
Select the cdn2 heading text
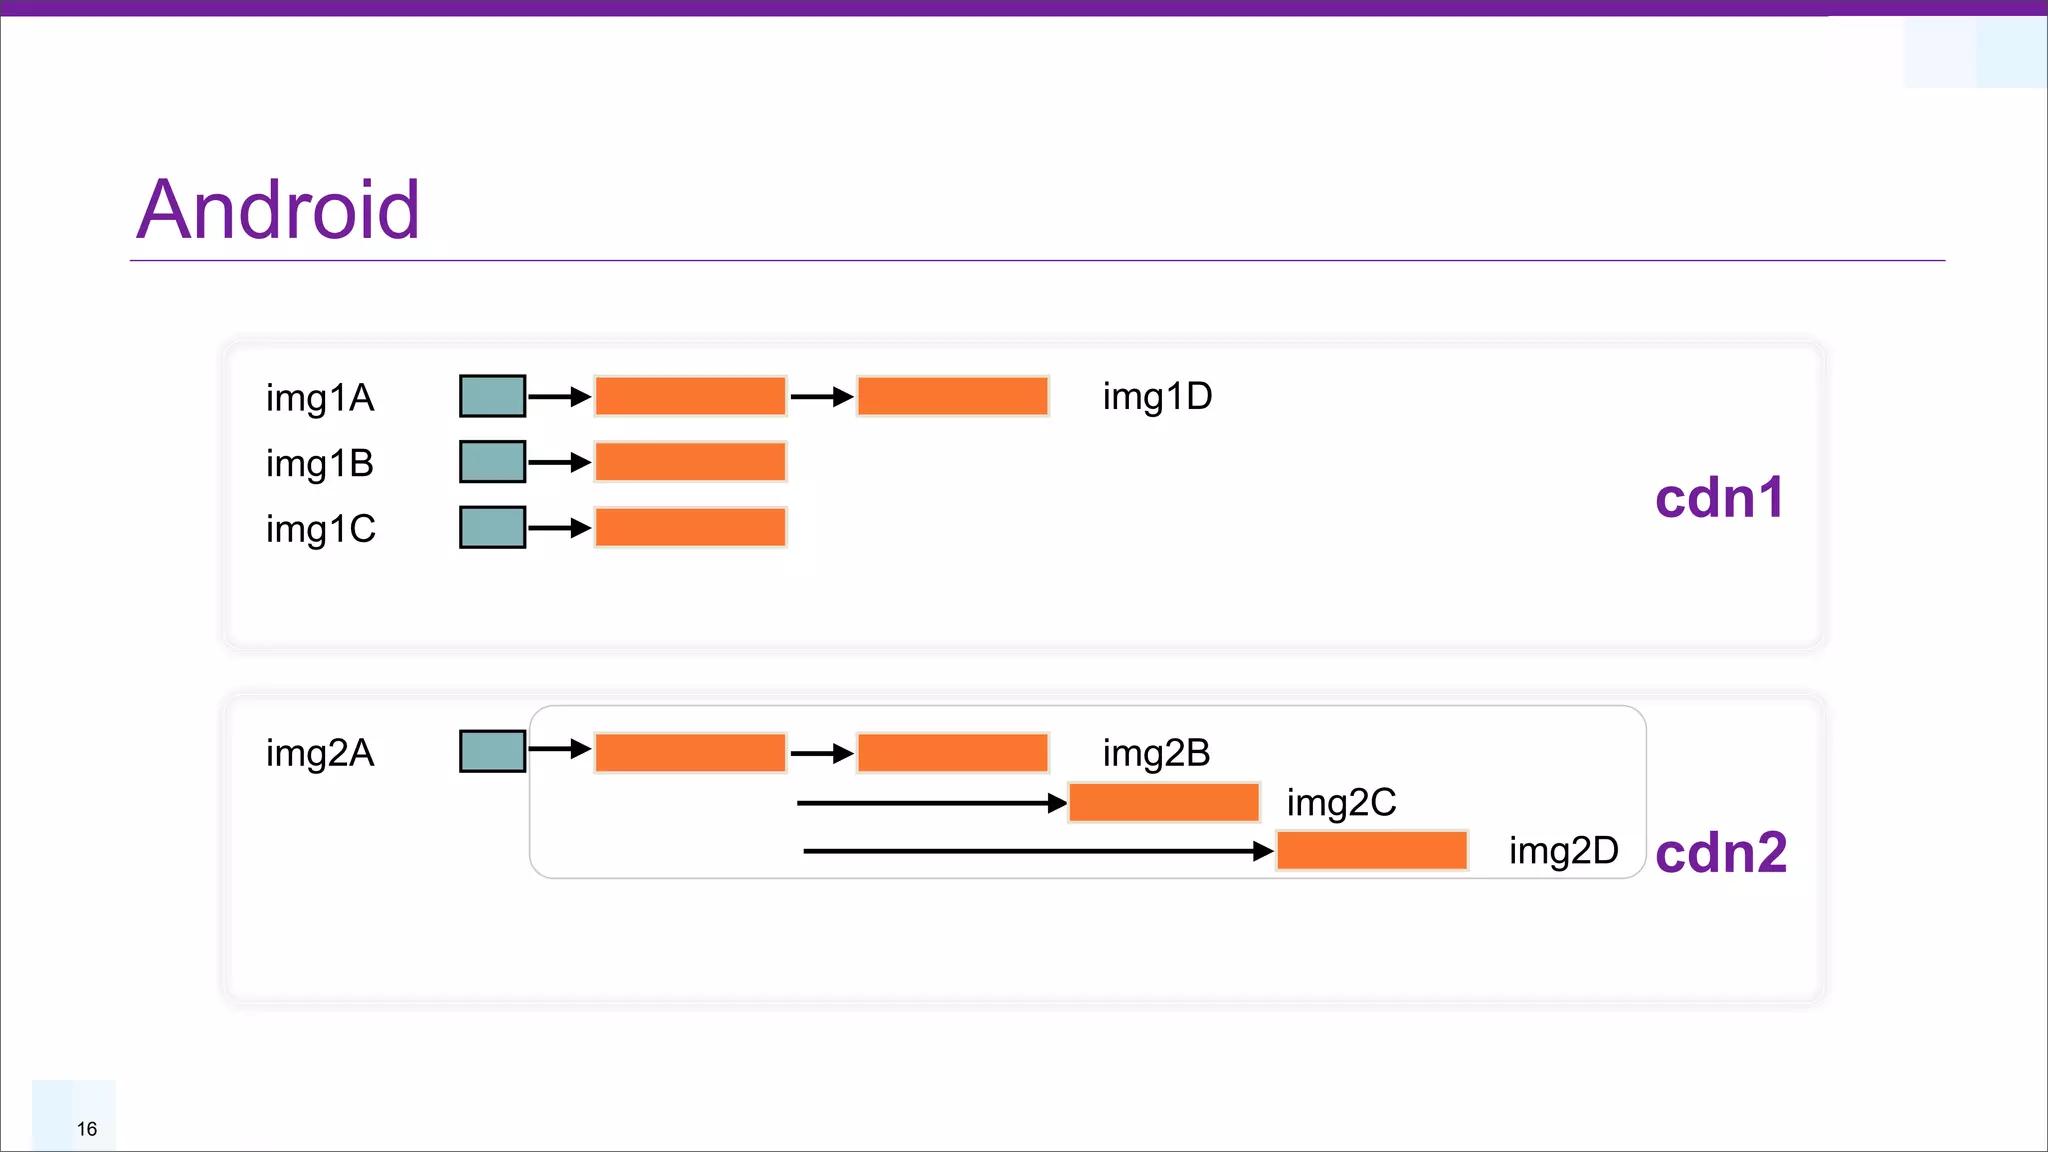(1721, 853)
